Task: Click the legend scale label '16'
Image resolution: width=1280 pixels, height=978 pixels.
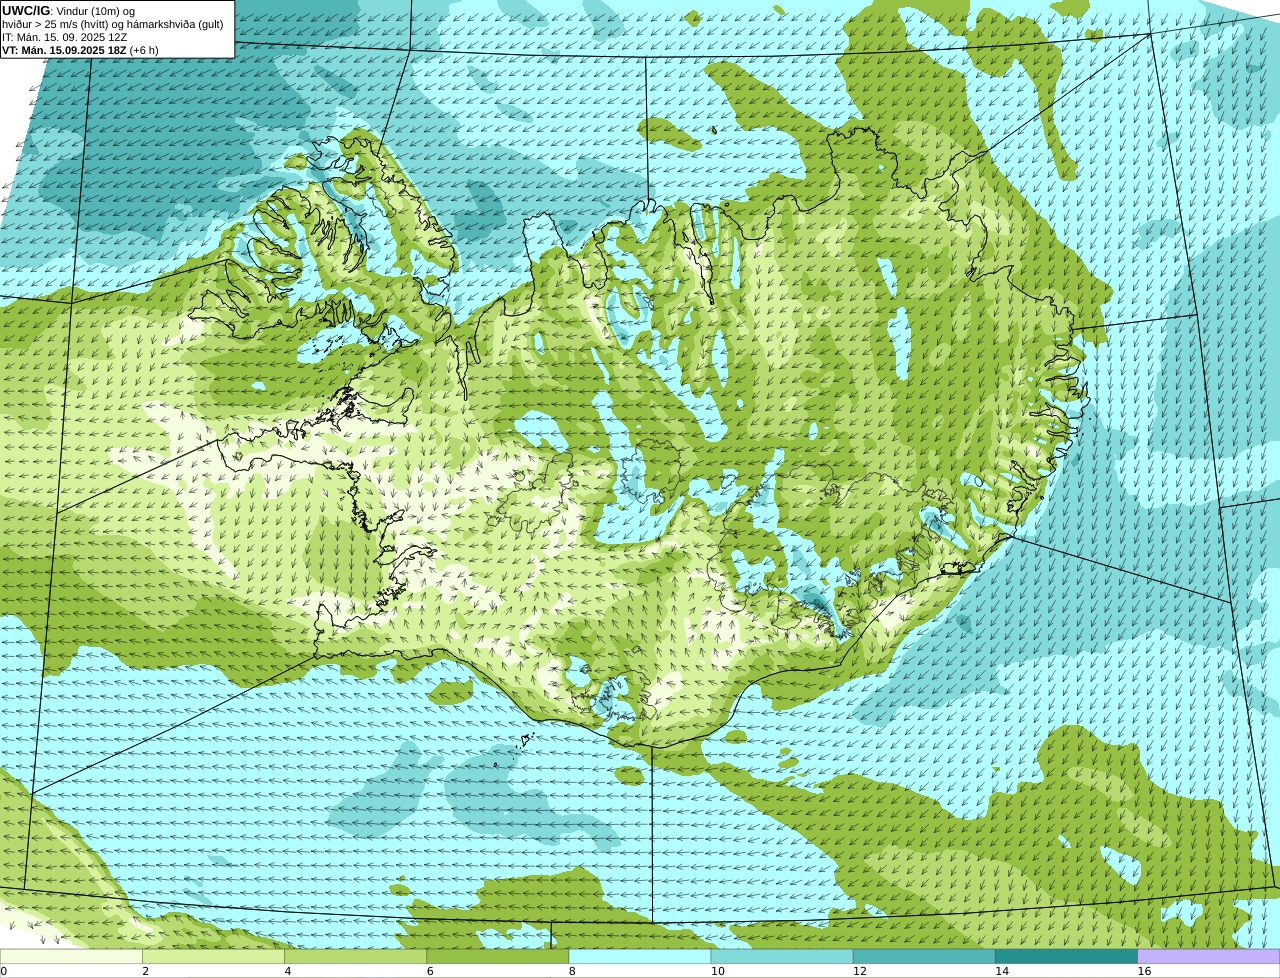Action: (1144, 971)
